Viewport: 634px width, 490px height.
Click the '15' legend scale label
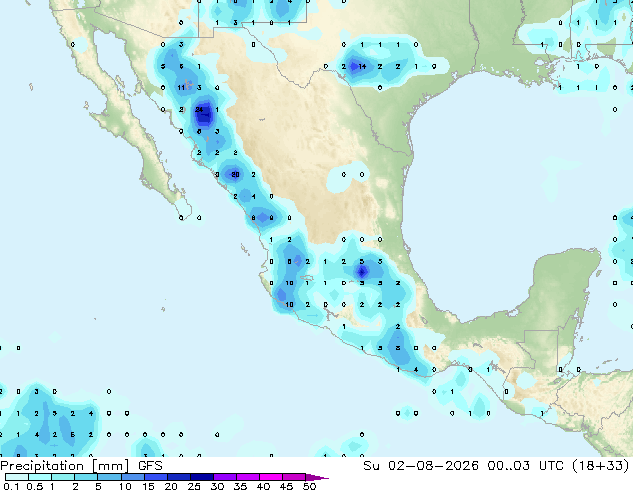tap(148, 486)
